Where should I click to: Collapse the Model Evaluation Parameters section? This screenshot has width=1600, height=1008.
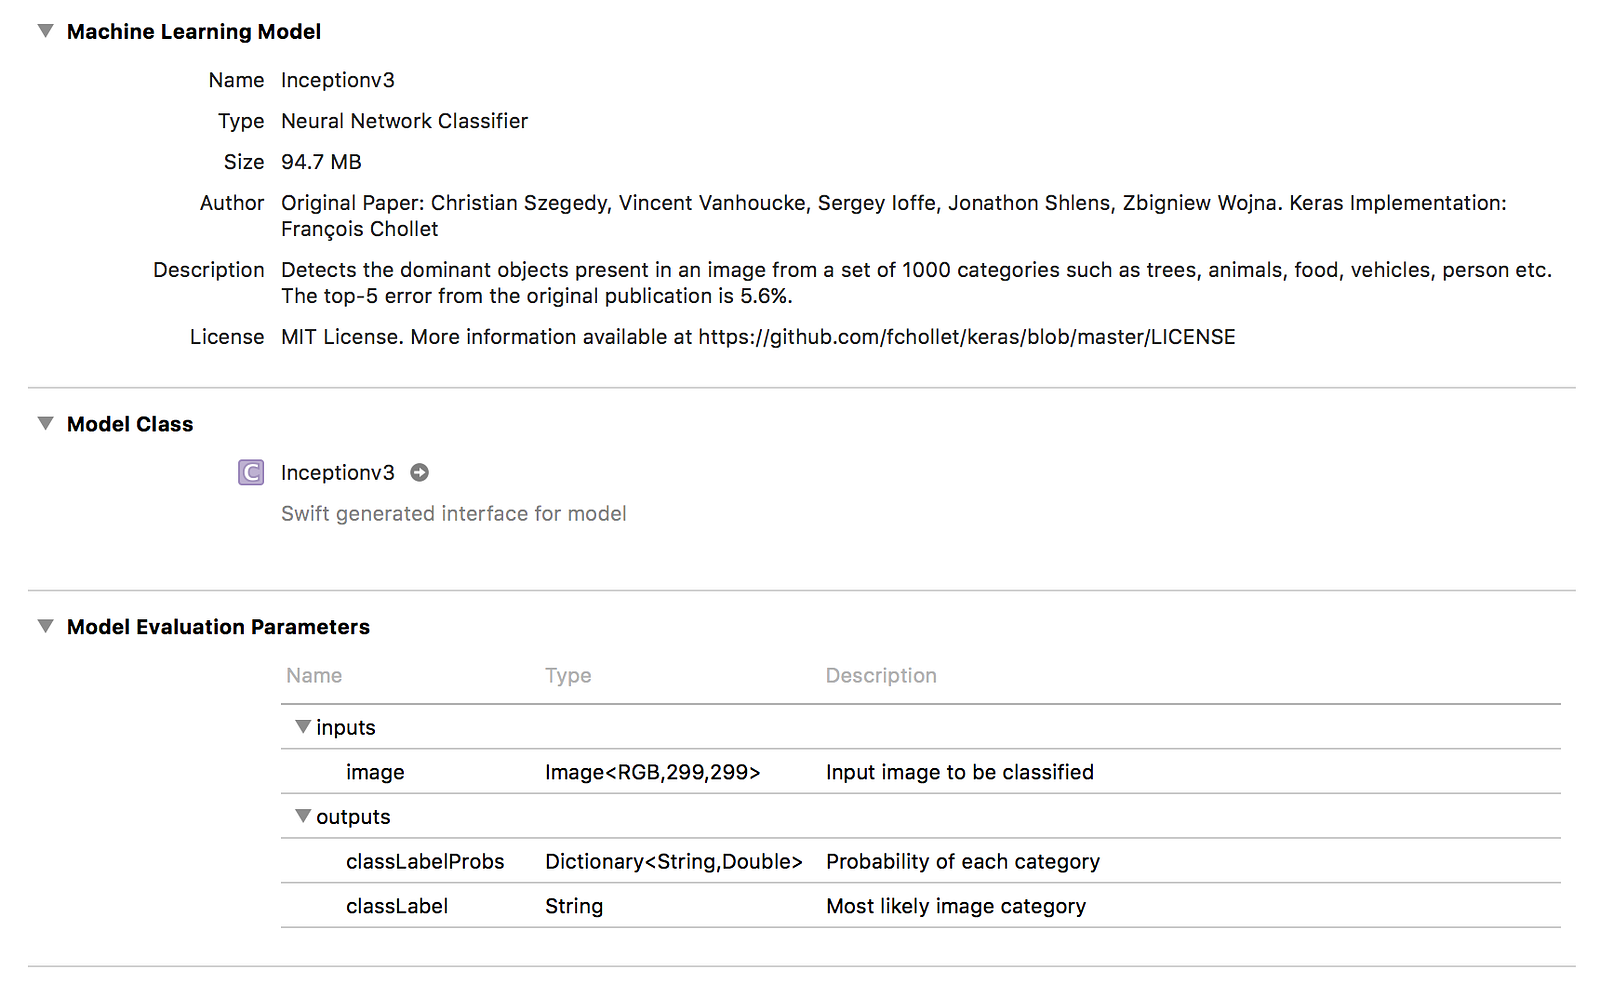coord(45,627)
